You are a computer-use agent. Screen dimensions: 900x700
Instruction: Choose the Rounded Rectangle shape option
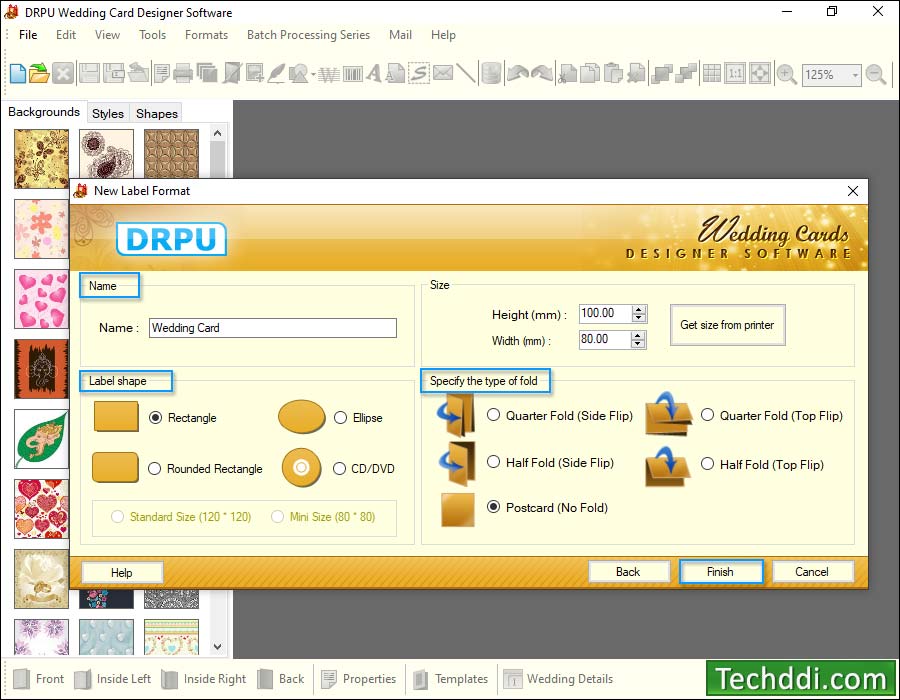point(154,469)
